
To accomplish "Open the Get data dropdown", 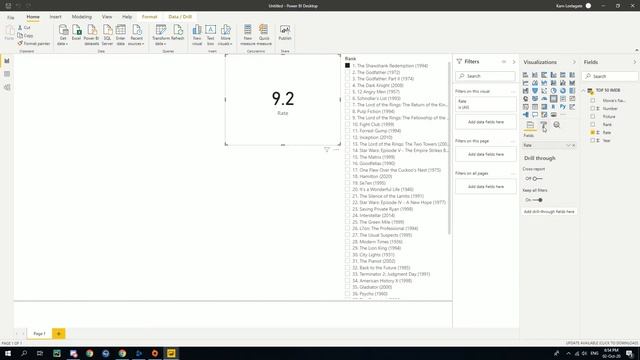I will (x=62, y=43).
